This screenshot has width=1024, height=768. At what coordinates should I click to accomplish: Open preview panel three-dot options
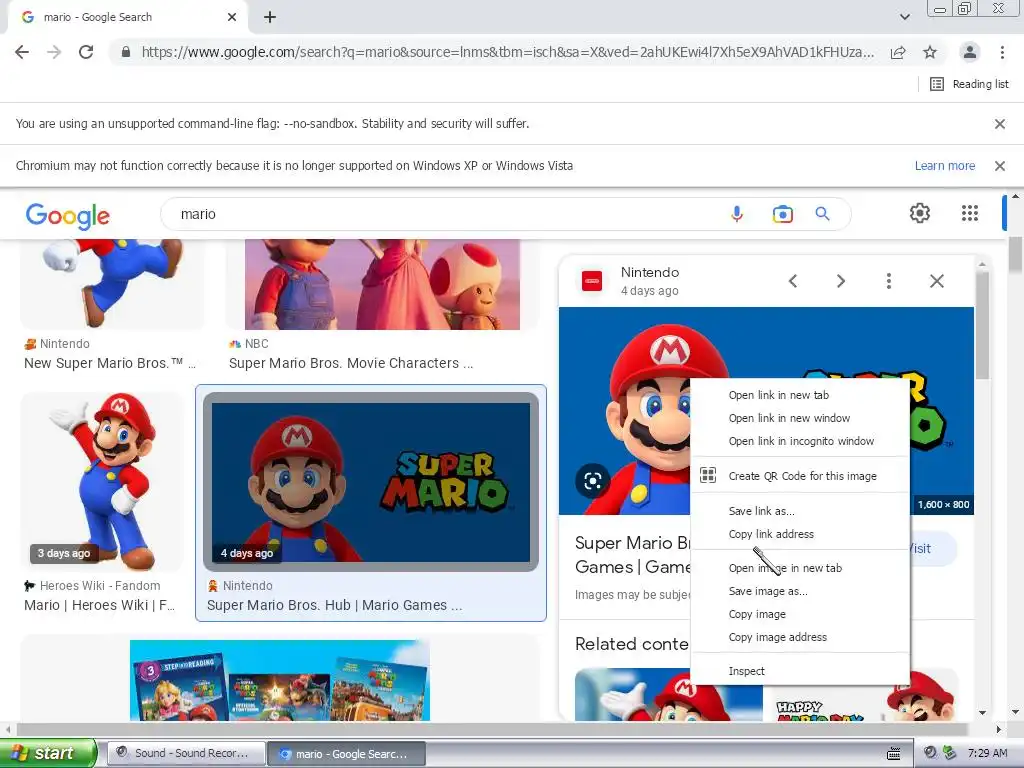(x=888, y=281)
